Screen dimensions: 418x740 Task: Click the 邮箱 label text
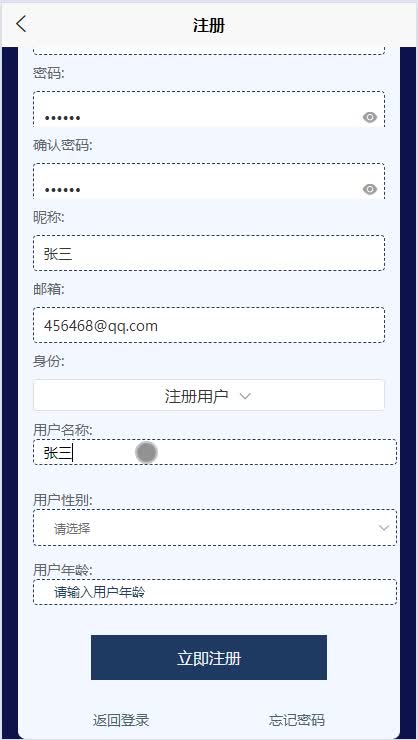coord(49,289)
